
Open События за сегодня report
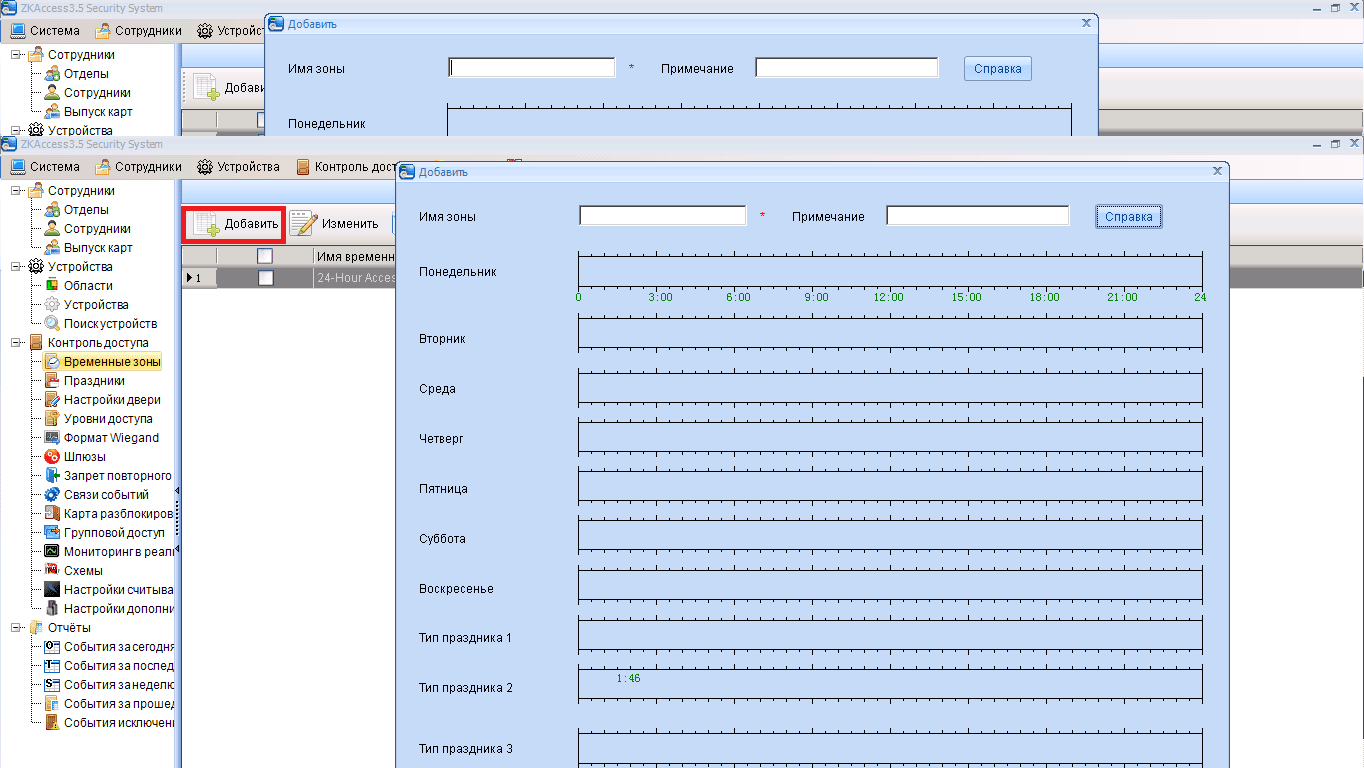click(x=118, y=647)
